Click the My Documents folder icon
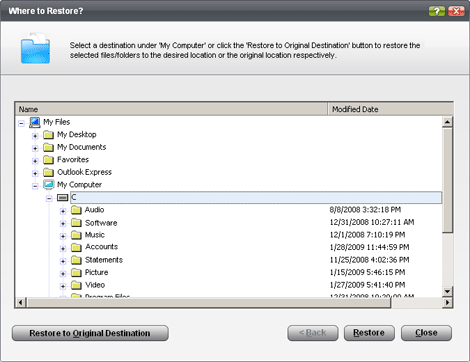470x362 pixels. pos(49,147)
